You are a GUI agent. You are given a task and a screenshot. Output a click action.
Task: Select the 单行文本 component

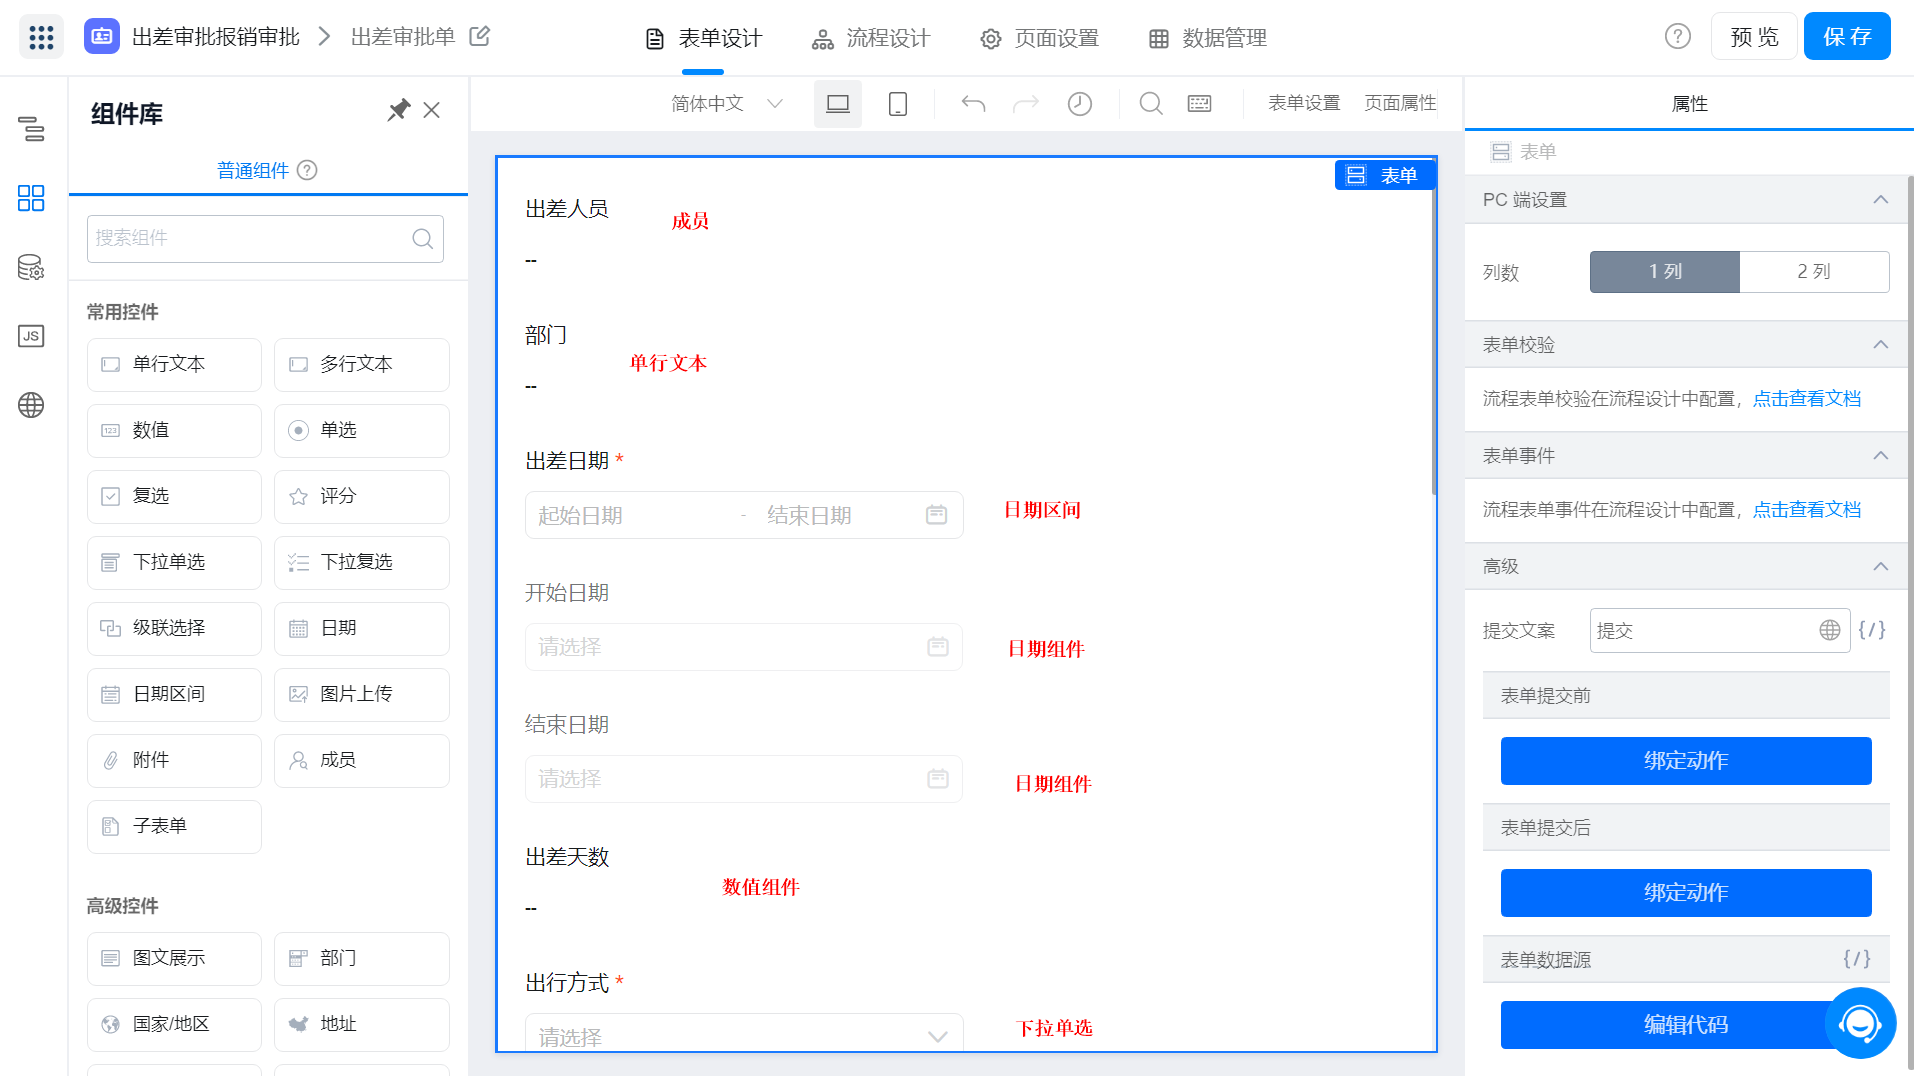174,364
